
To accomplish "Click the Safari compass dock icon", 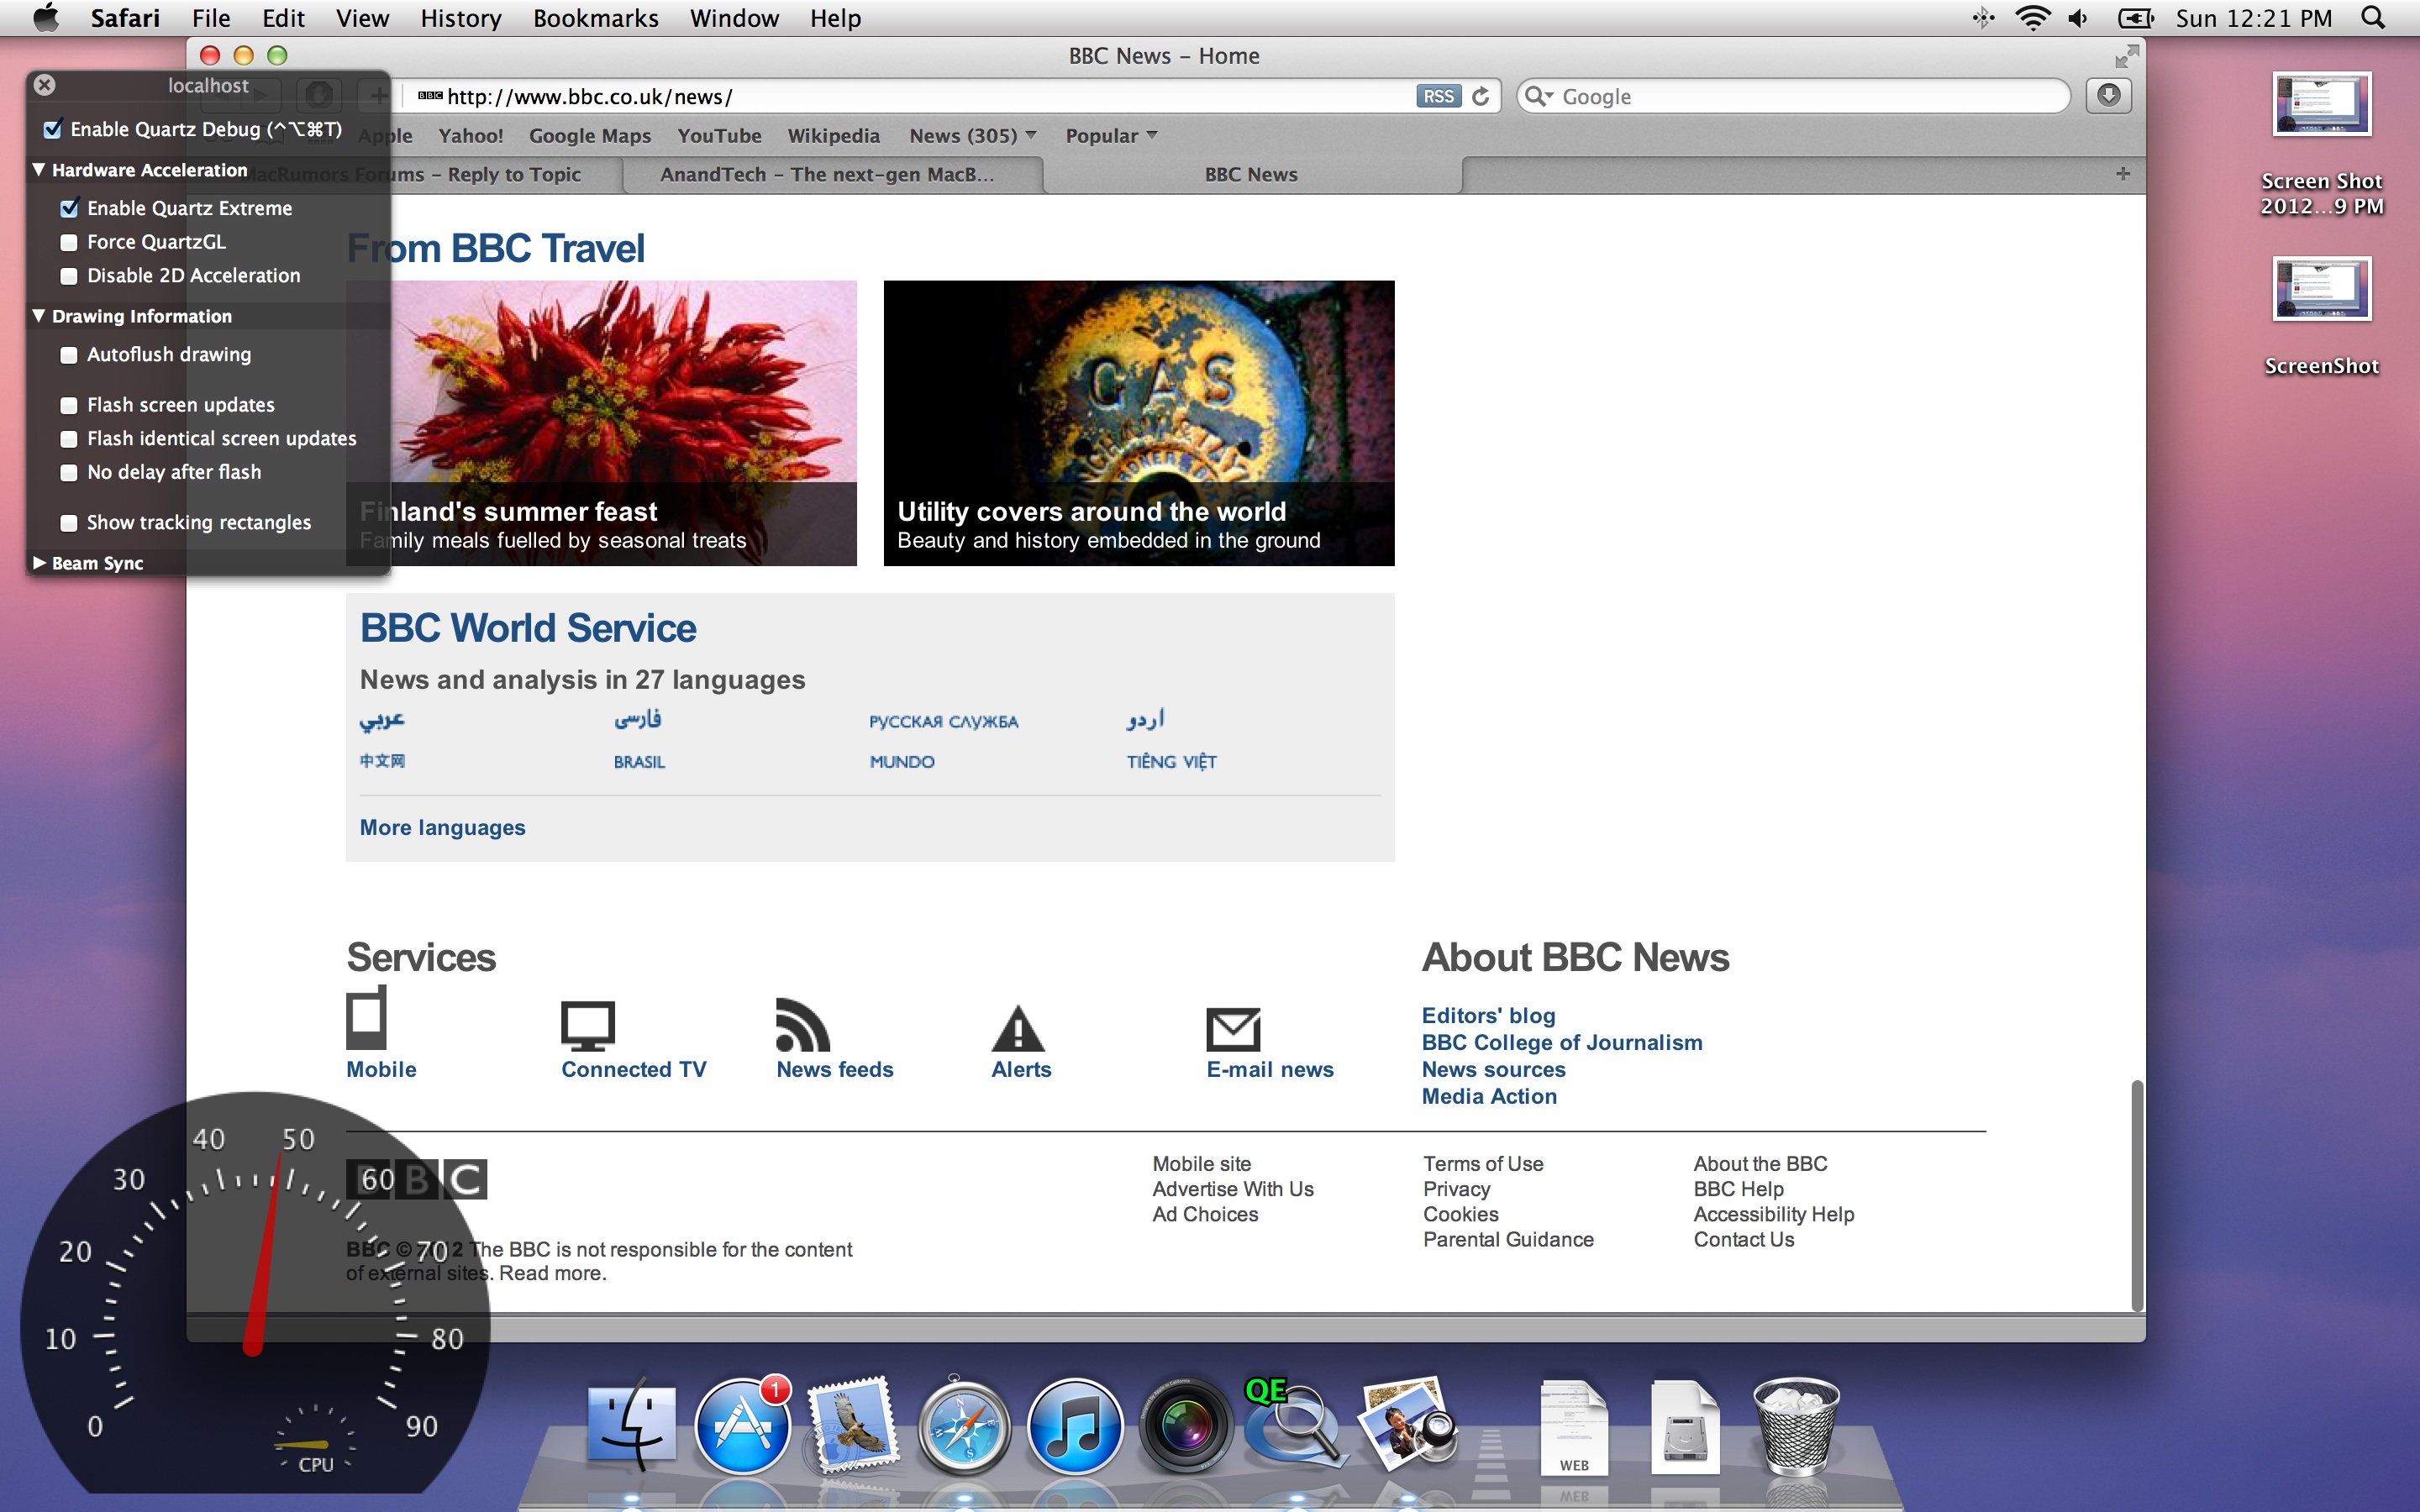I will 964,1428.
